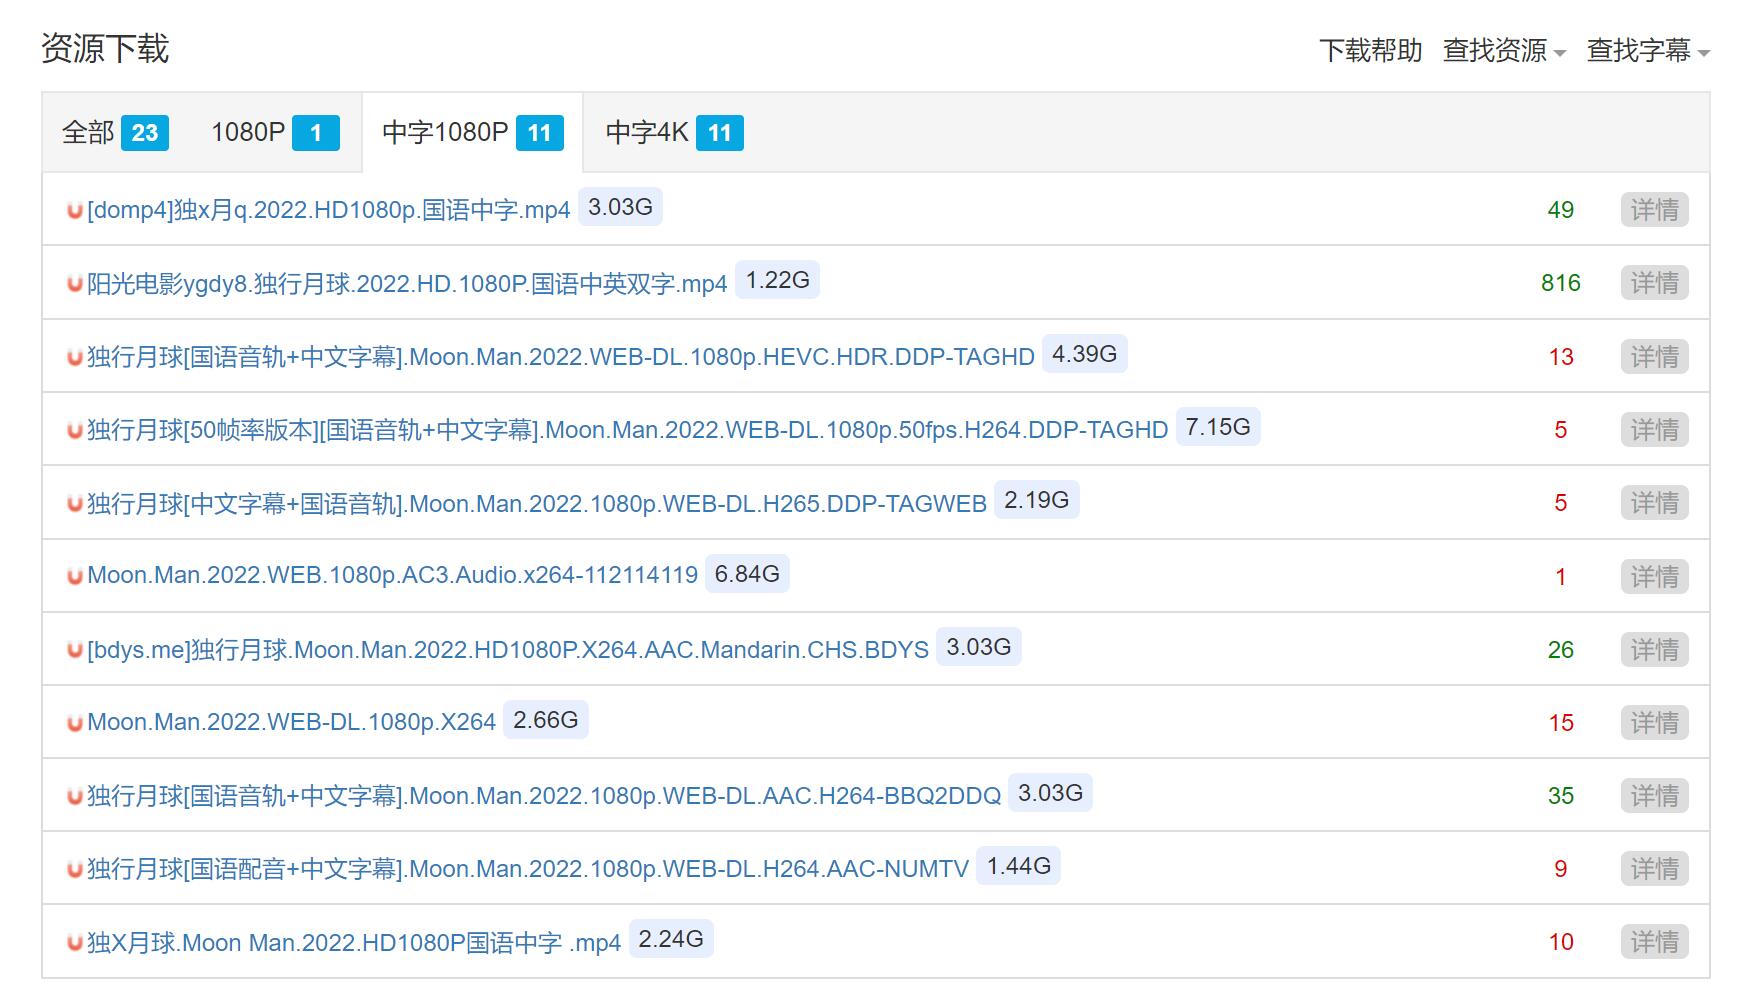Click 详情 for x264-112114119 row

coord(1654,577)
